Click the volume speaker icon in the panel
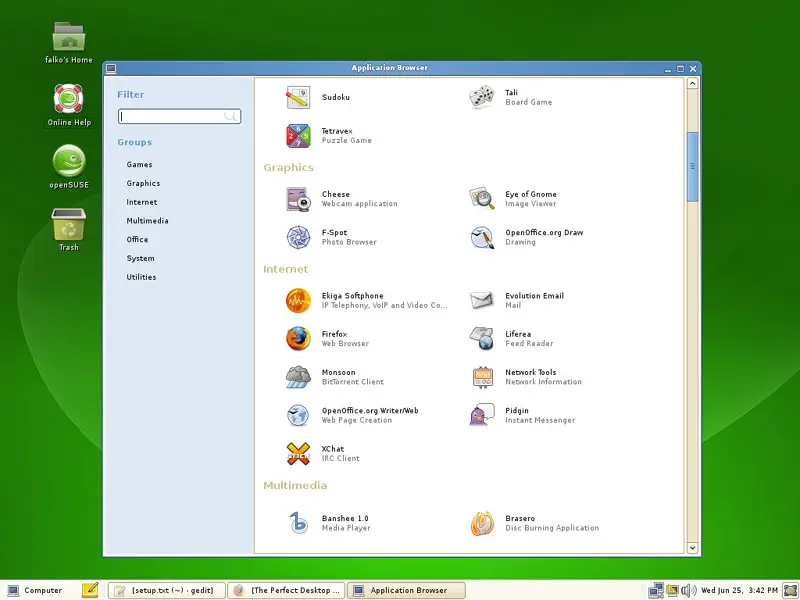Image resolution: width=800 pixels, height=600 pixels. (689, 590)
